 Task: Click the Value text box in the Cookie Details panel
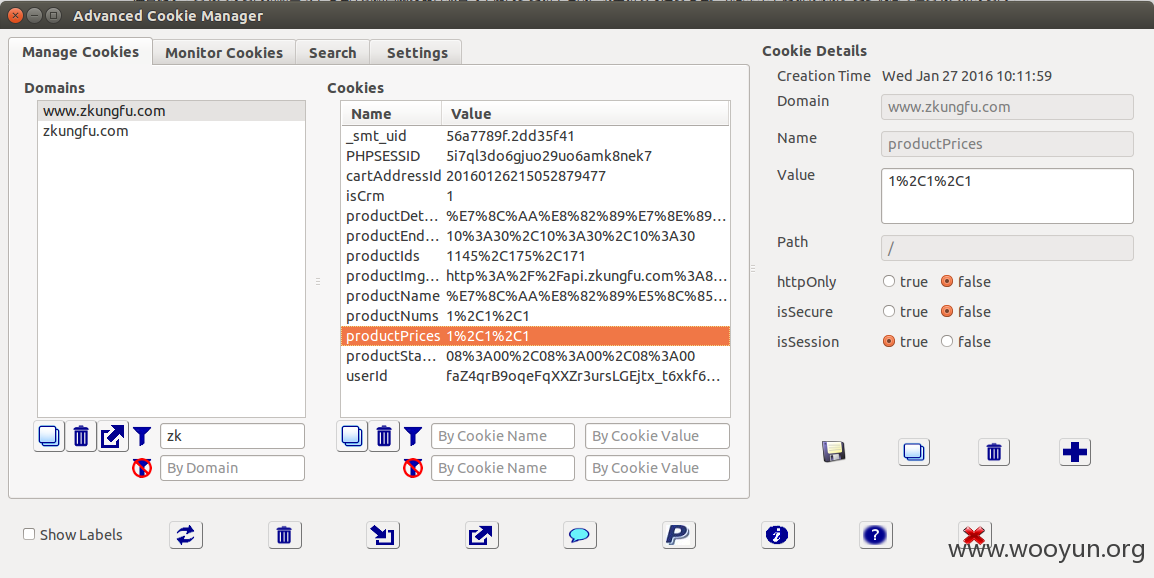click(x=1007, y=196)
